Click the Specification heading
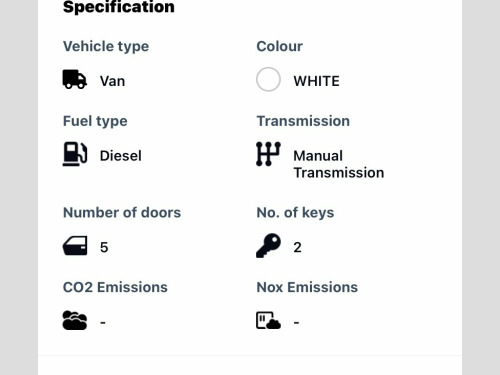The height and width of the screenshot is (375, 500). 119,7
